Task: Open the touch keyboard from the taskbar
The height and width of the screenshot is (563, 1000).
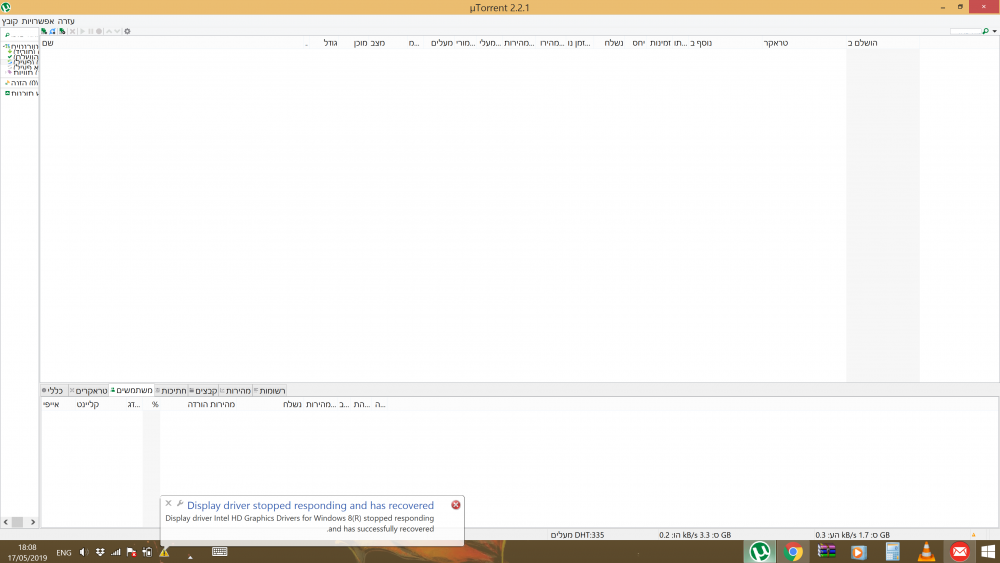Action: click(x=219, y=552)
